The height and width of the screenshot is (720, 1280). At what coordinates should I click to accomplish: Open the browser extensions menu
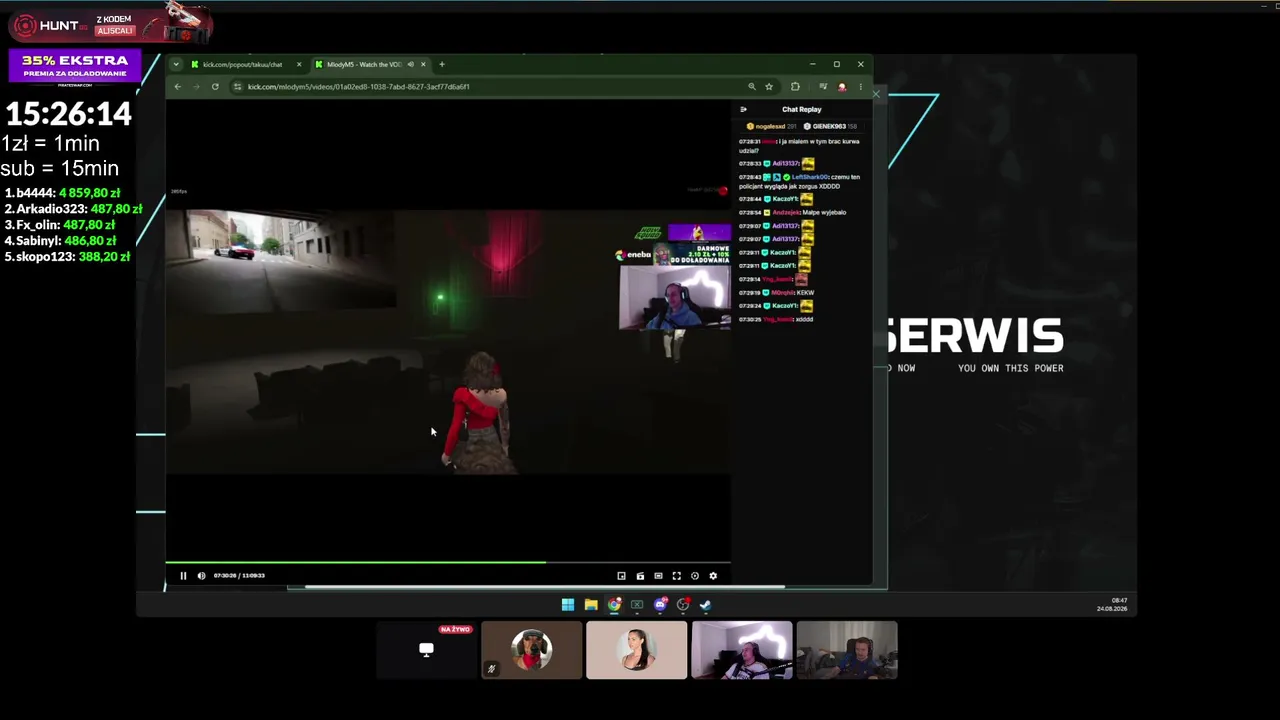point(795,87)
